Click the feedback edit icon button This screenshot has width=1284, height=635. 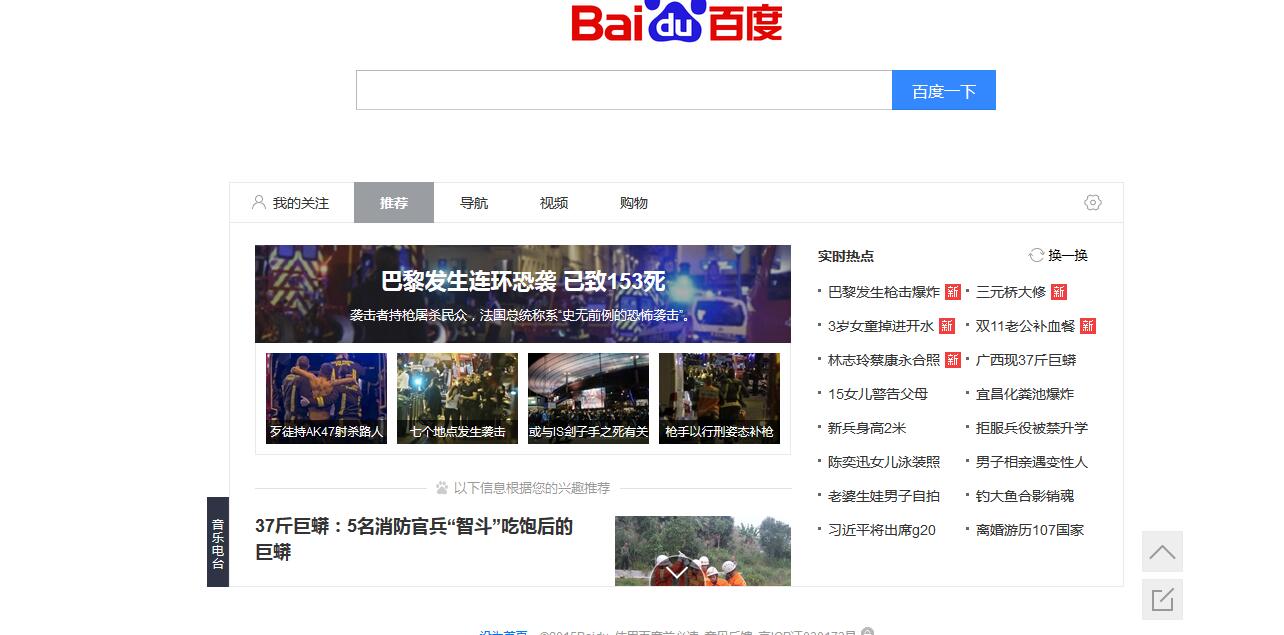pyautogui.click(x=1162, y=599)
